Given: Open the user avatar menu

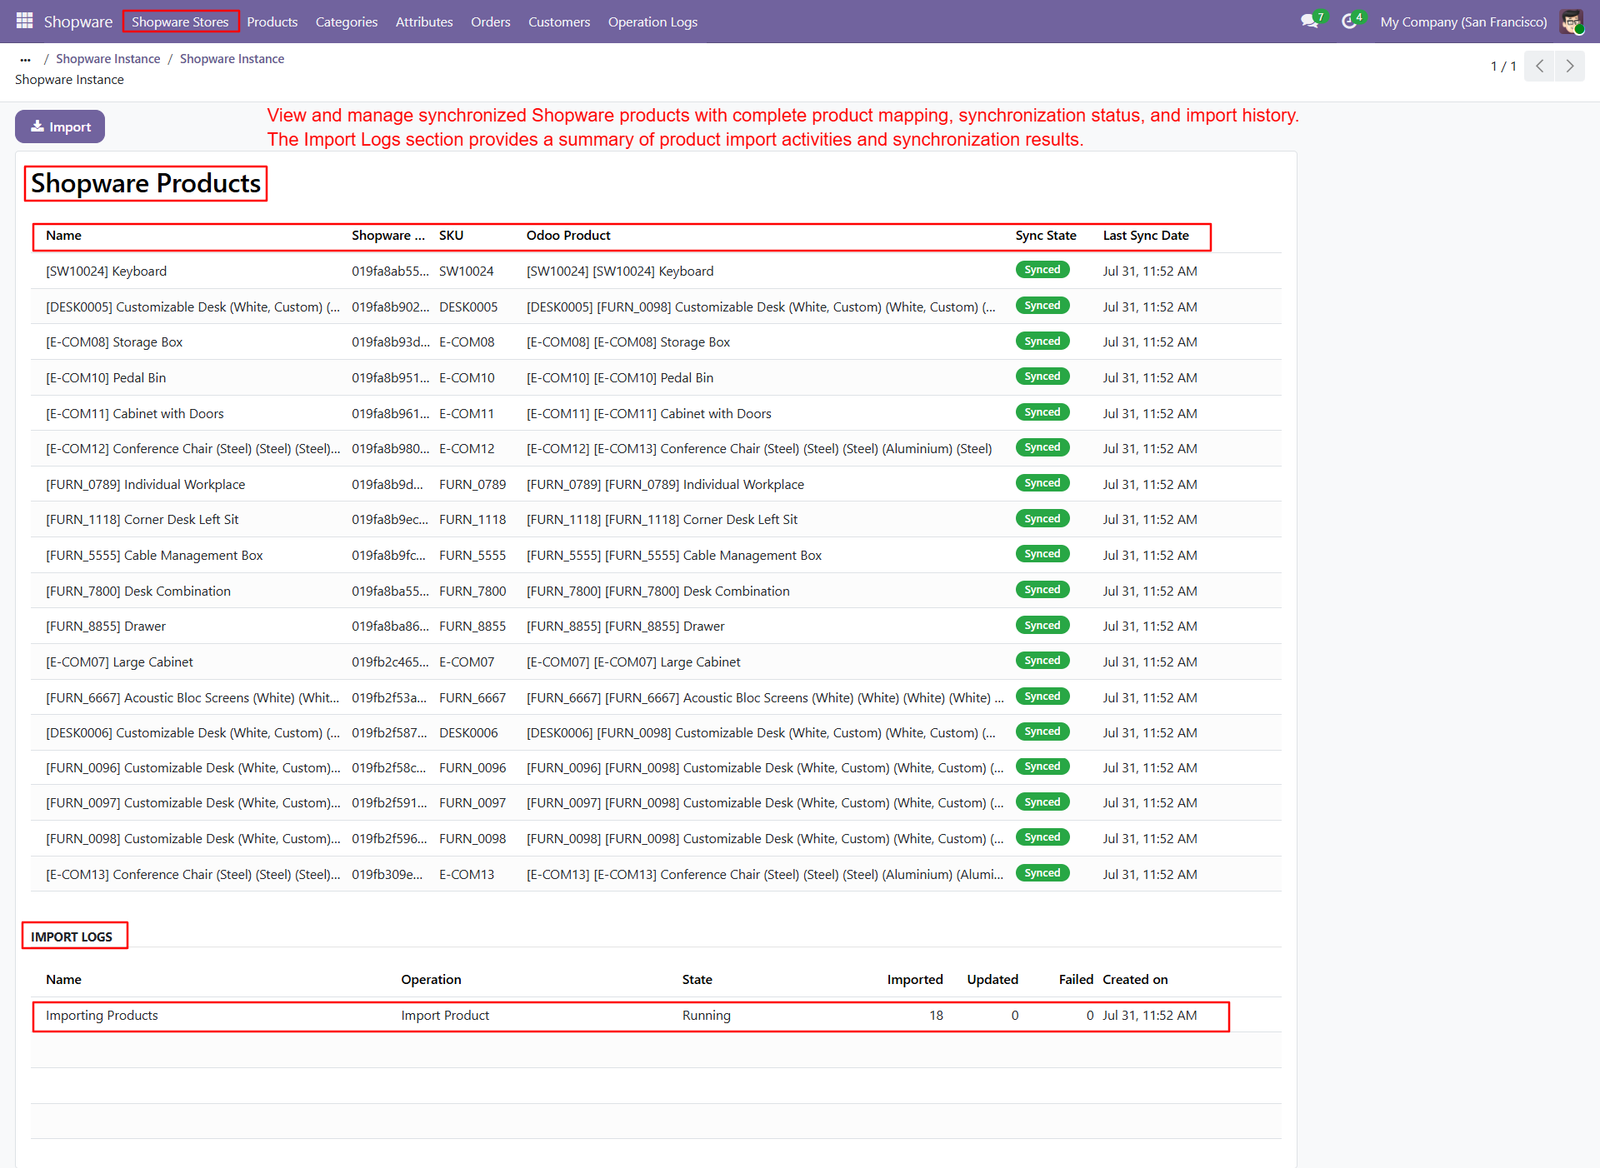Looking at the screenshot, I should [1572, 21].
